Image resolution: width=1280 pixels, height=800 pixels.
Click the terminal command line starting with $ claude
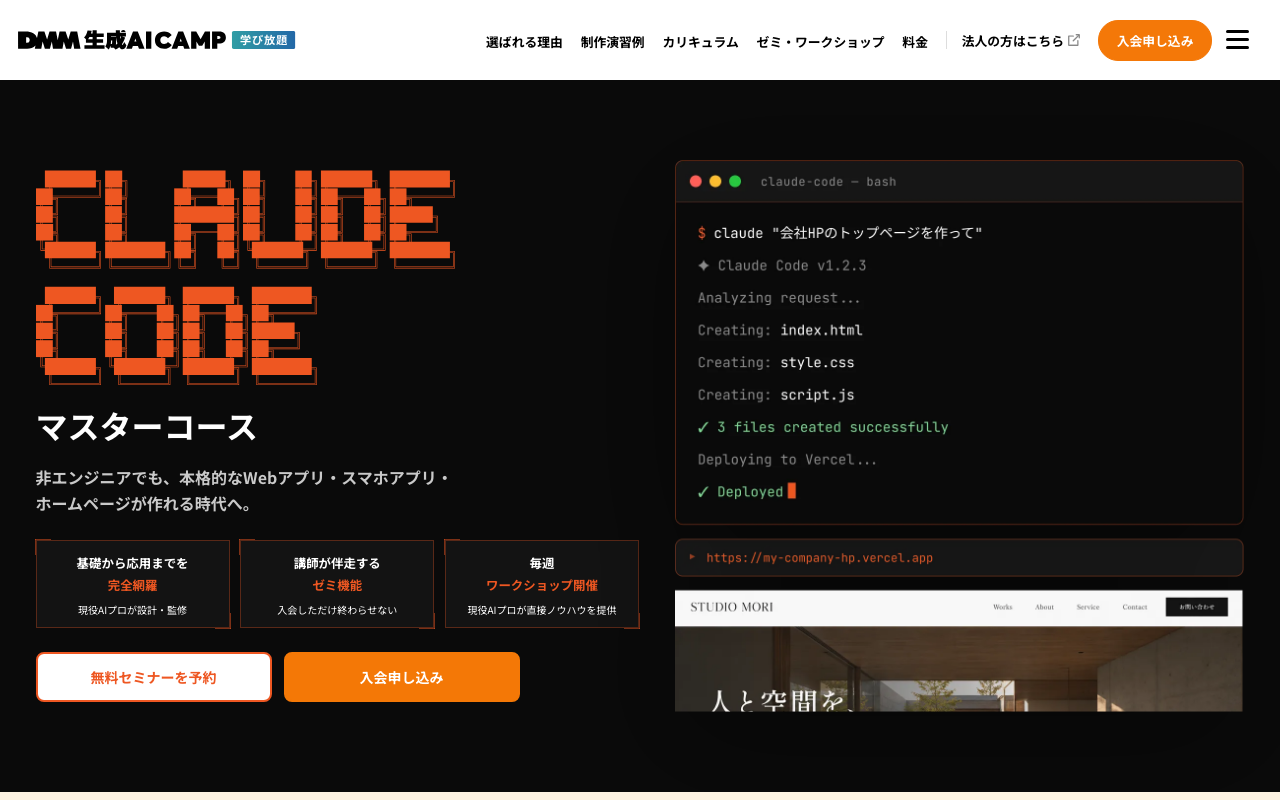coord(840,233)
